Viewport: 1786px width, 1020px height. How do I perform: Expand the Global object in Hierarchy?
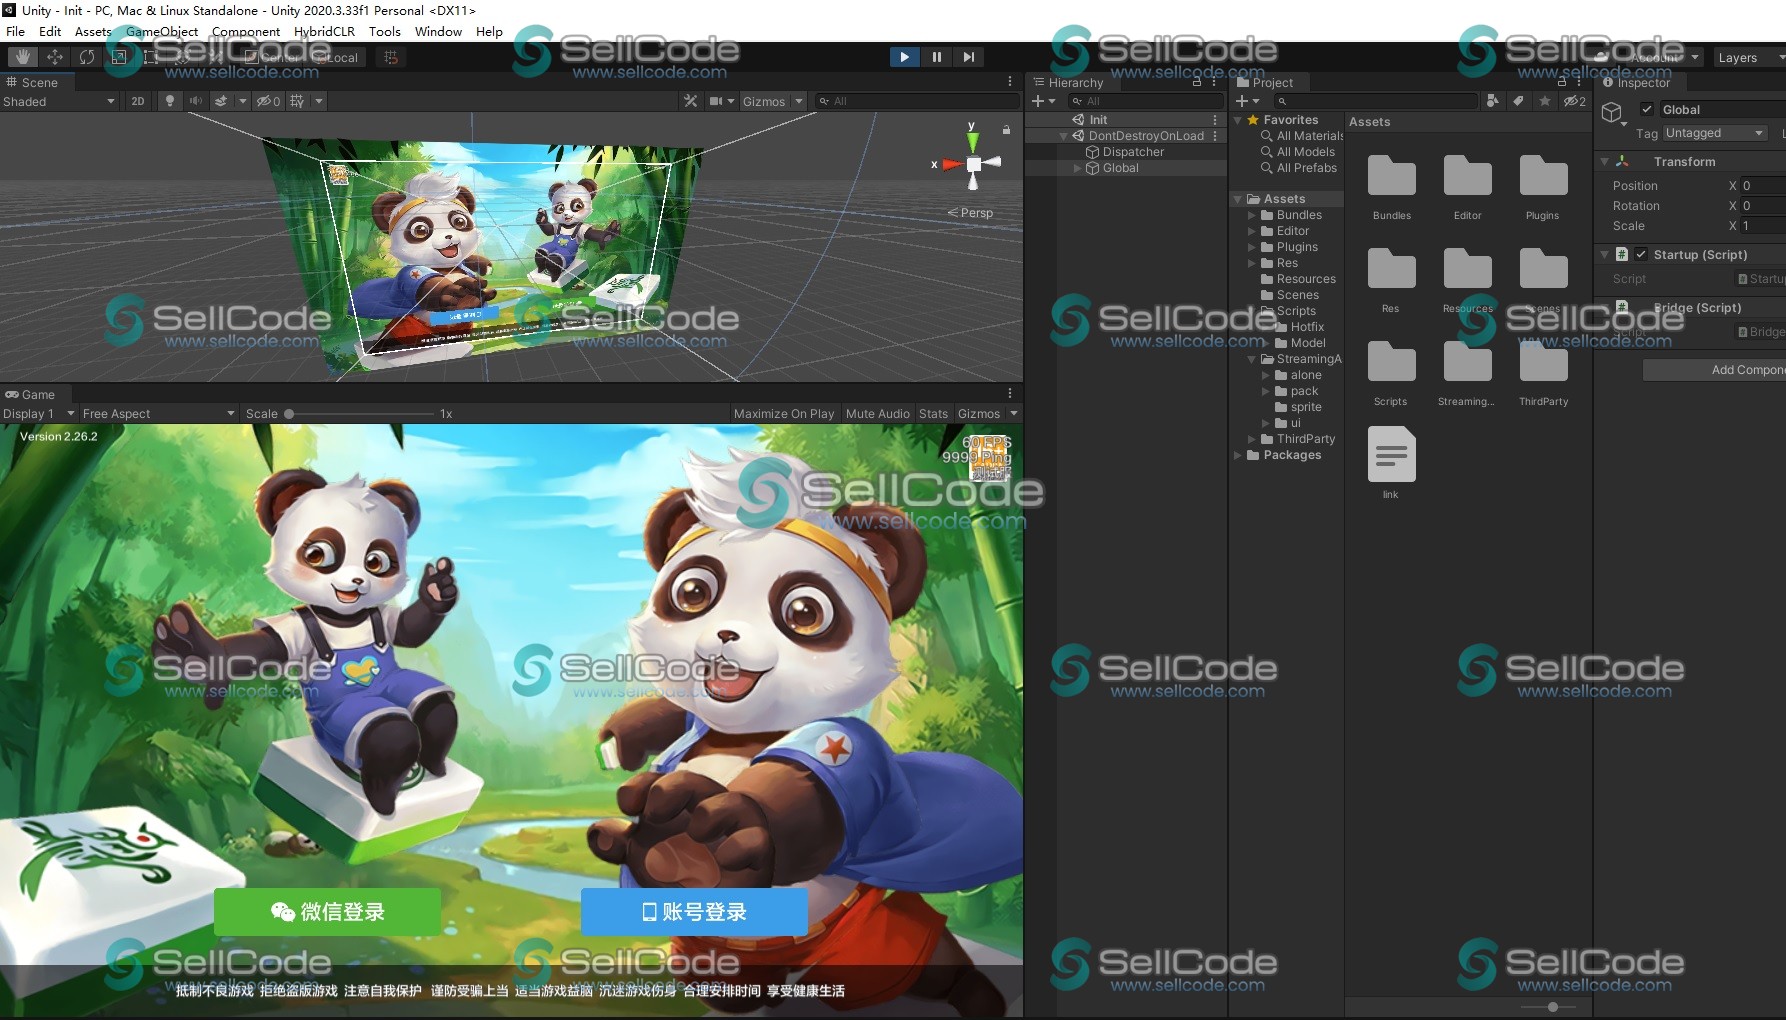(x=1078, y=168)
